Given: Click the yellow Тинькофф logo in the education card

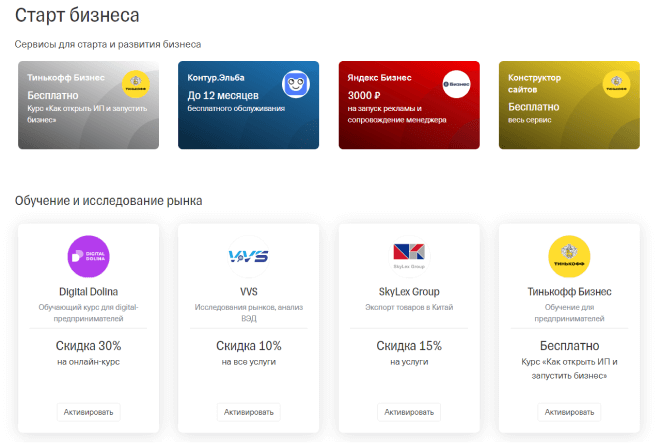Looking at the screenshot, I should (x=569, y=256).
